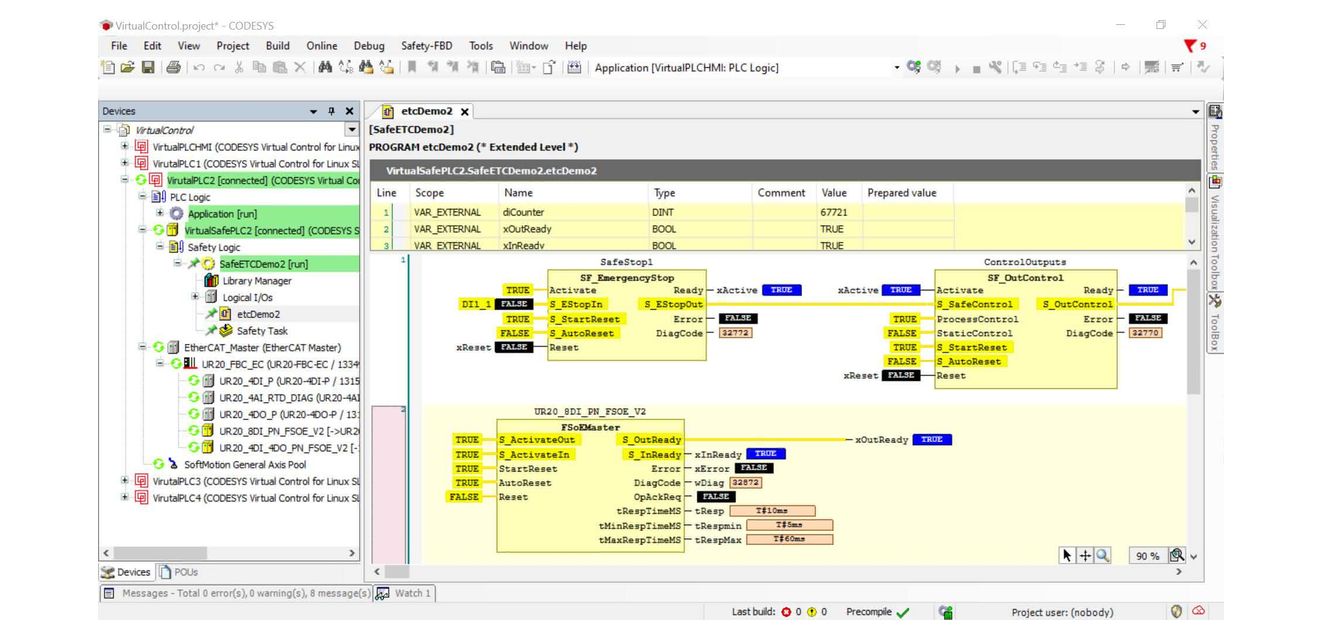This screenshot has height=636, width=1320.
Task: Expand the VirtualPLC3 device node
Action: point(125,481)
